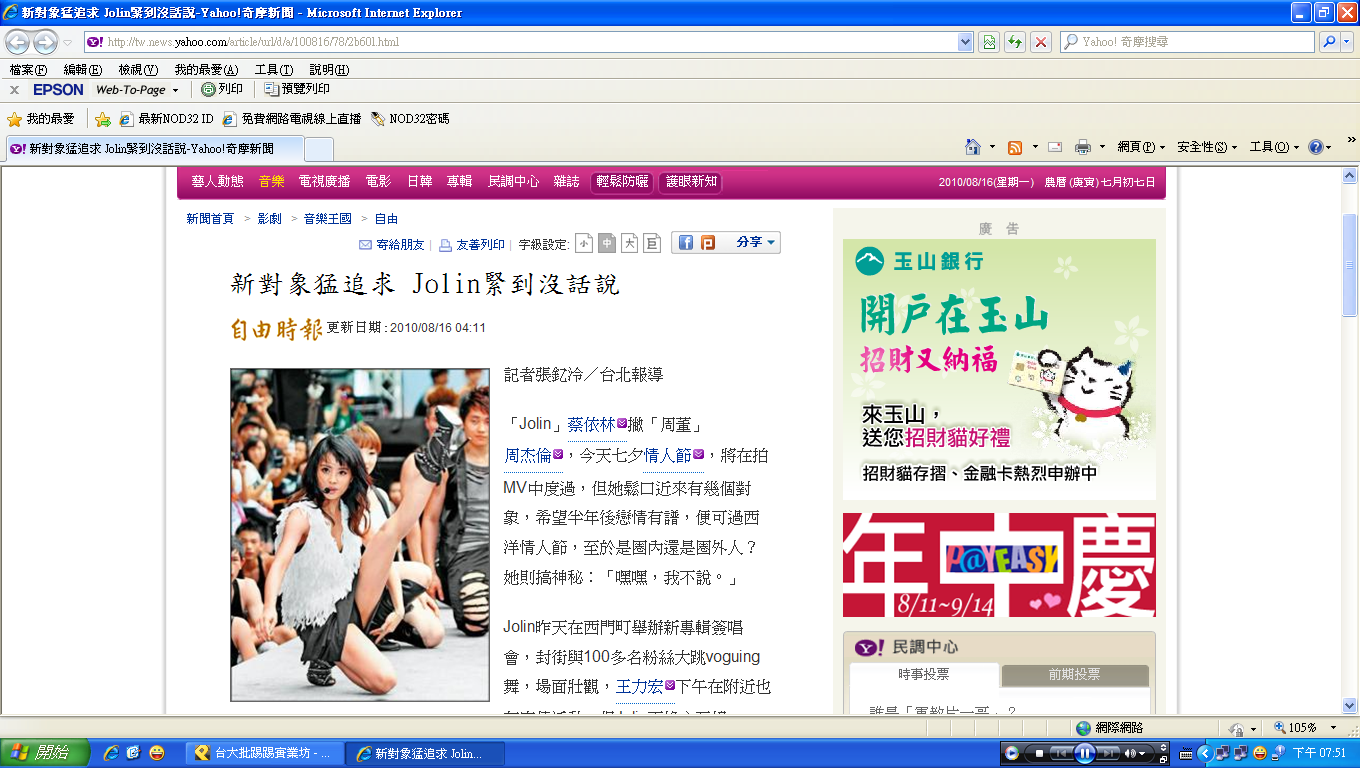Screen dimensions: 1360x768
Task: Open 我的最愛 favorites star button
Action: click(41, 119)
